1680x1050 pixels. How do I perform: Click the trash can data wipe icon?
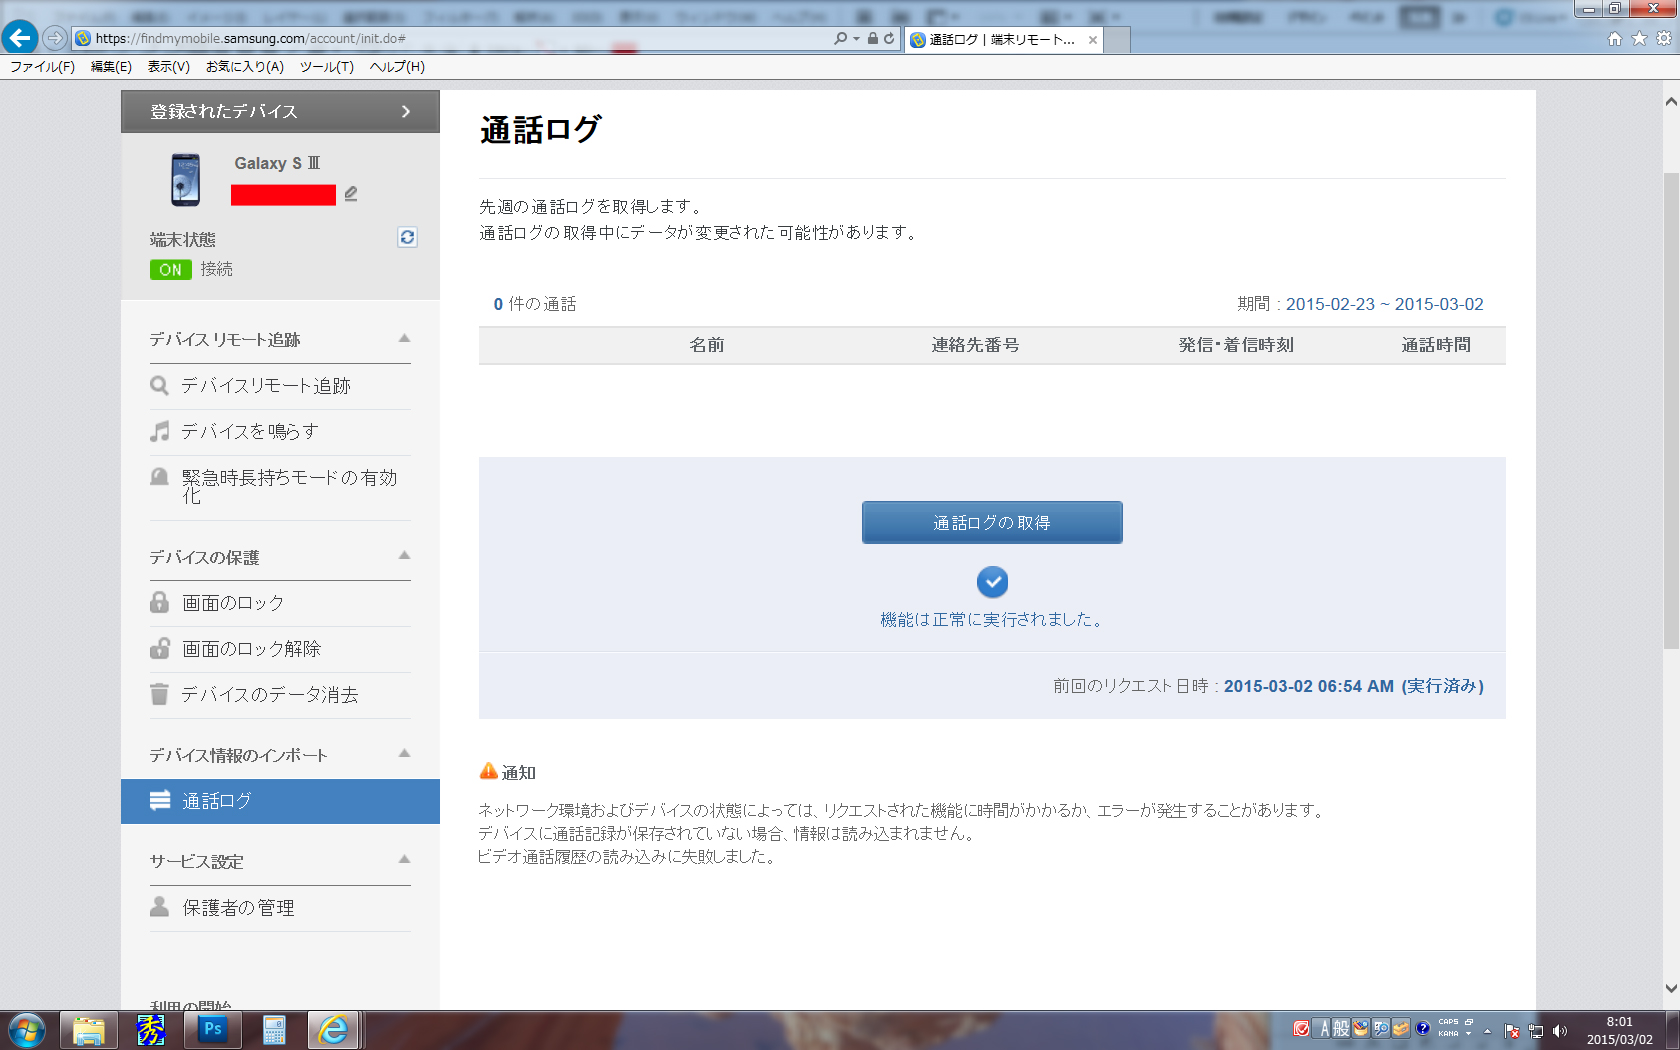[159, 694]
